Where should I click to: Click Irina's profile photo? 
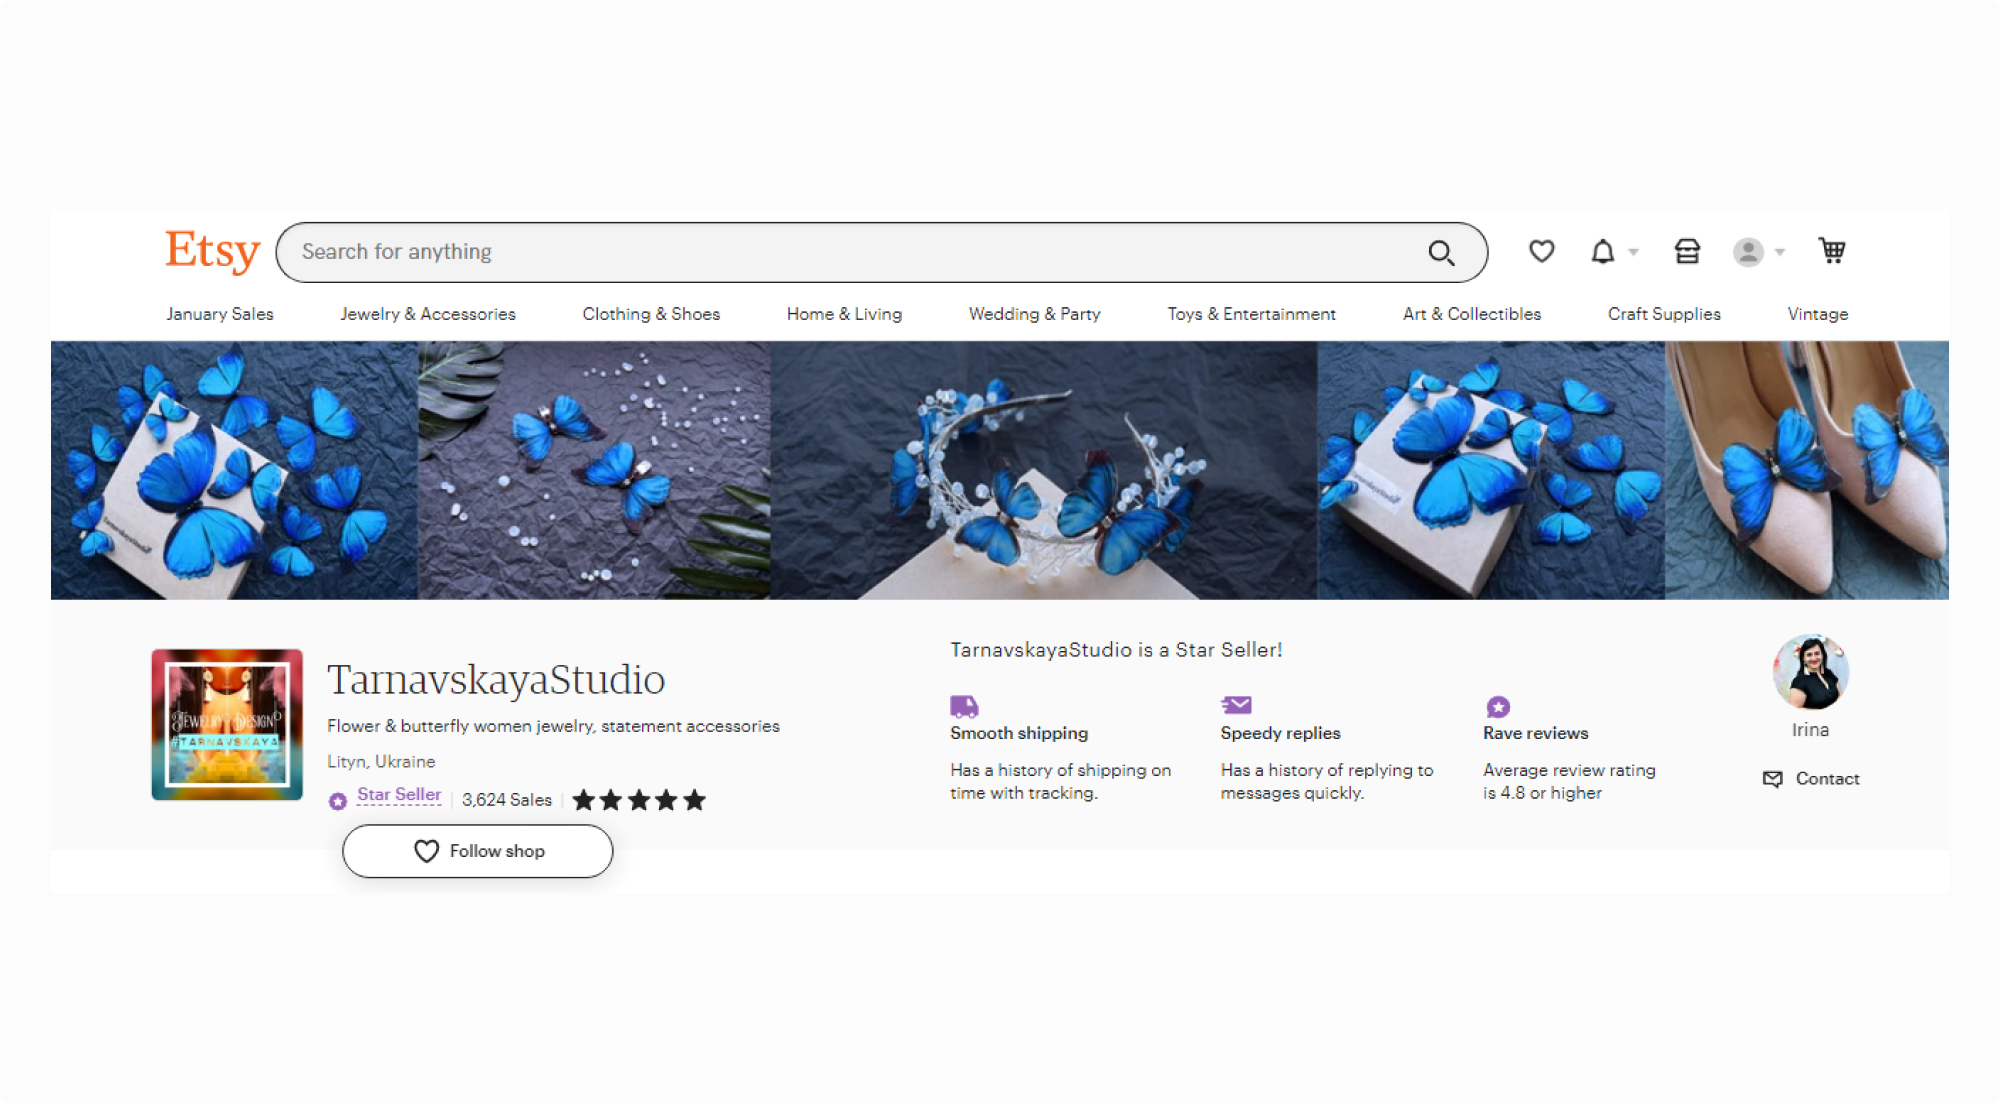tap(1810, 671)
